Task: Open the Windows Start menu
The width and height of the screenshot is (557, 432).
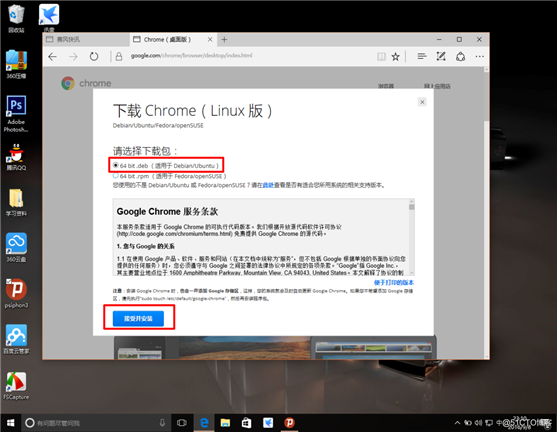Action: (10, 423)
